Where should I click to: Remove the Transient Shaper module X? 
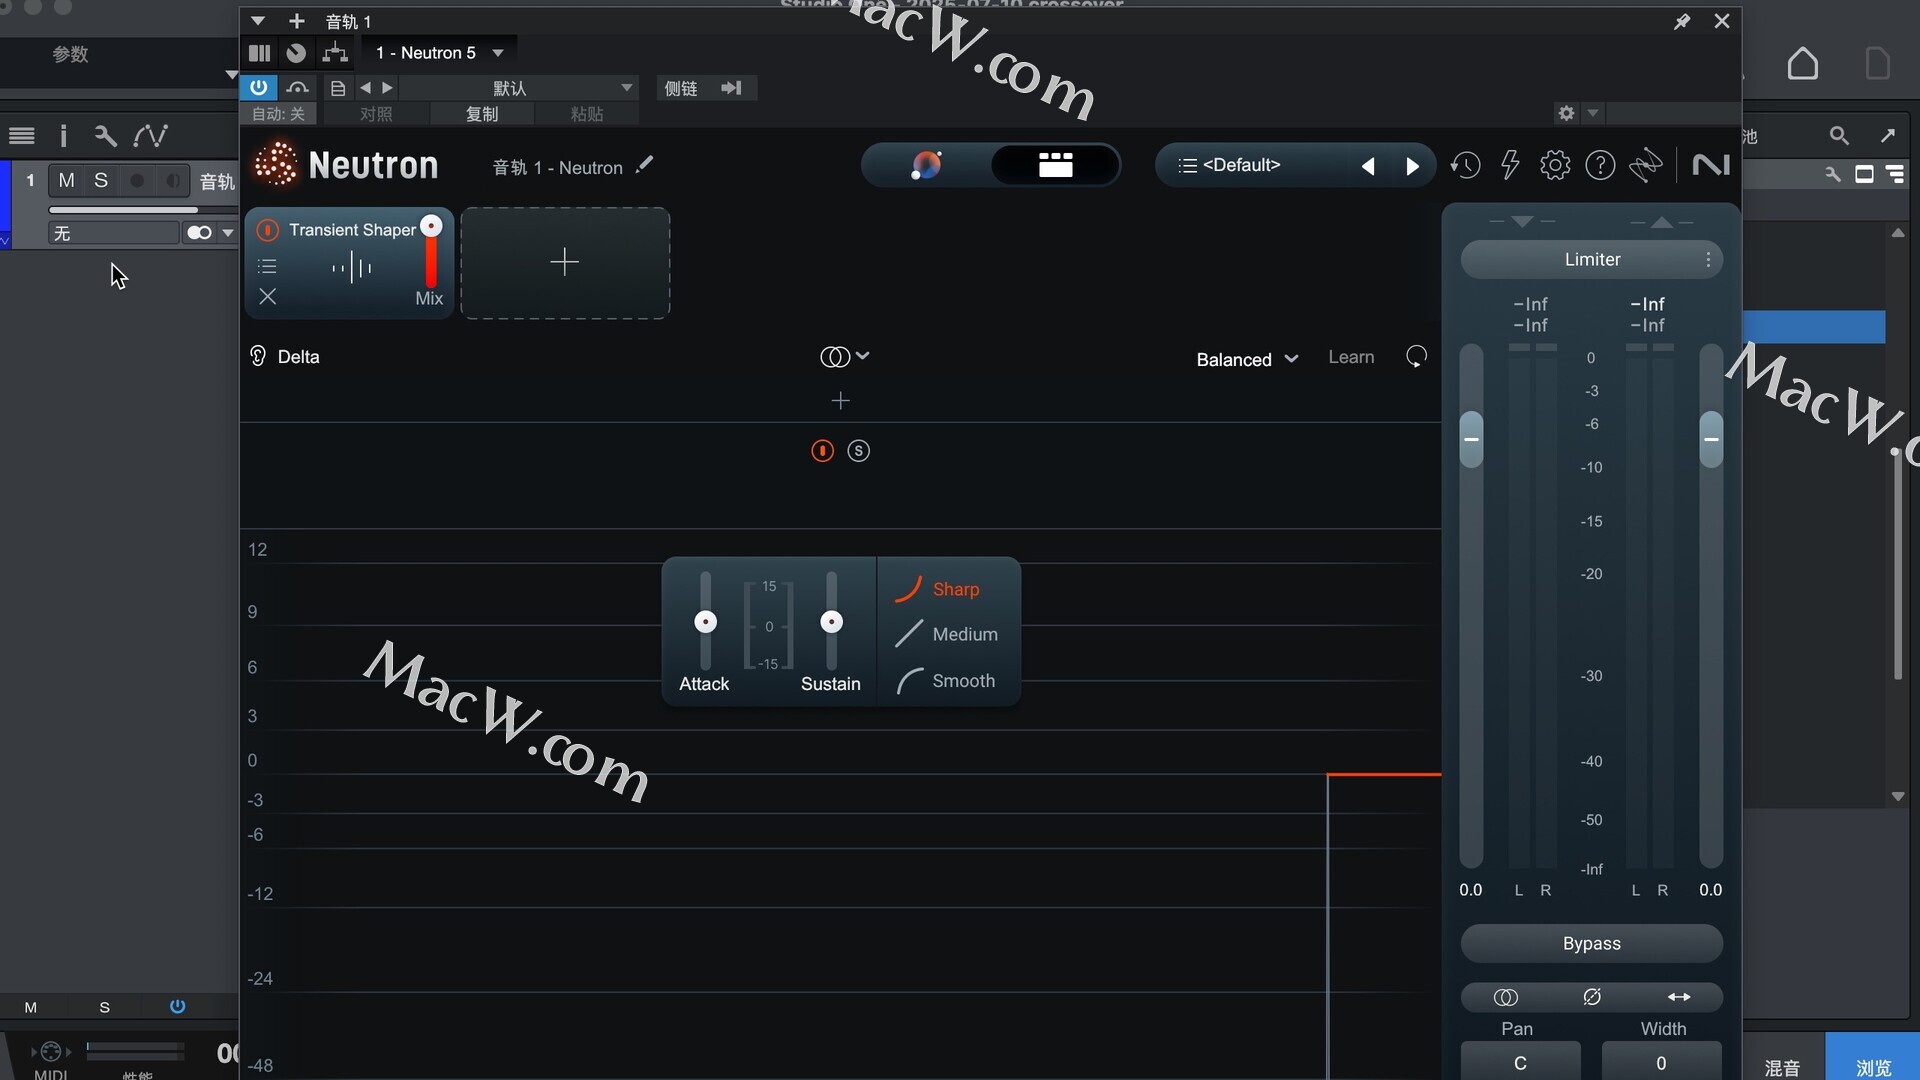267,297
